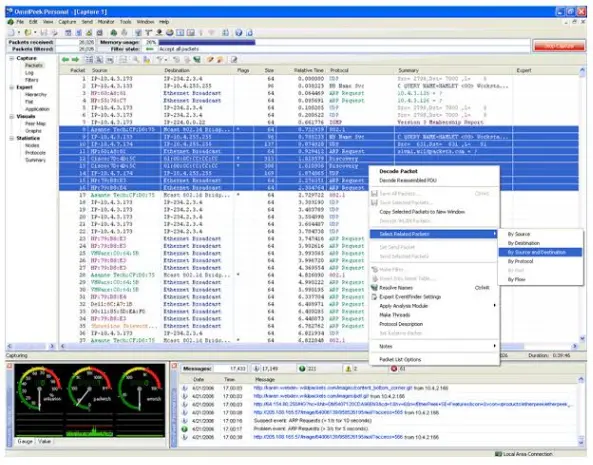Open the green app icon beside File menu
This screenshot has width=593, height=465.
(x=11, y=22)
